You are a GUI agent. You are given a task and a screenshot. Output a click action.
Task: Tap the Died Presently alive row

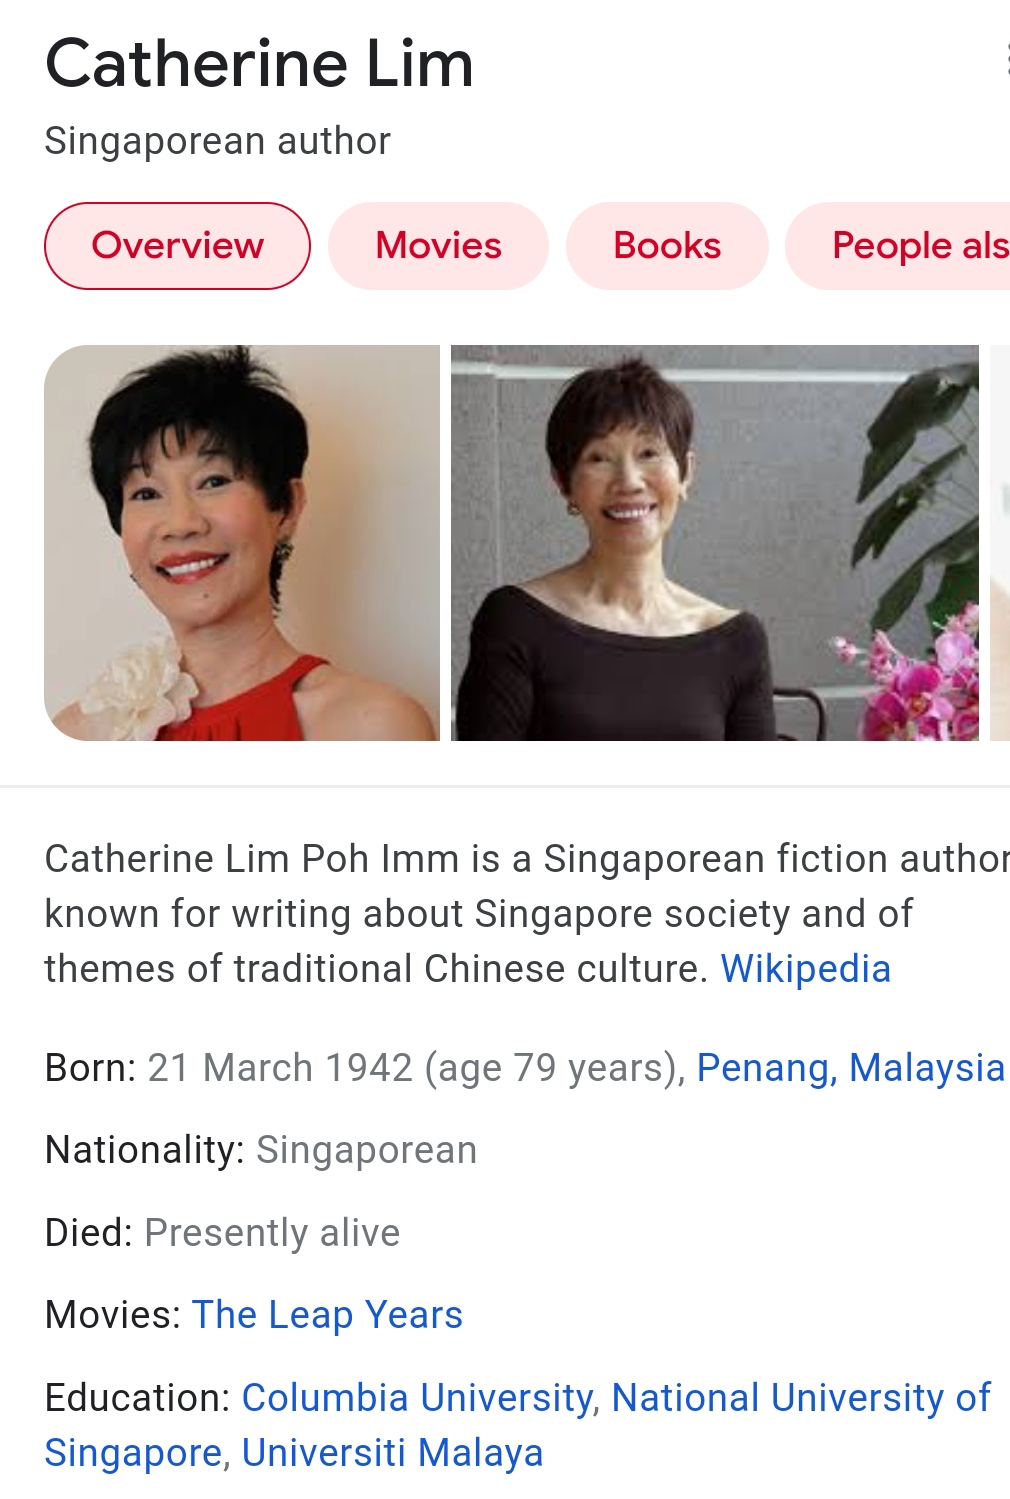222,1233
